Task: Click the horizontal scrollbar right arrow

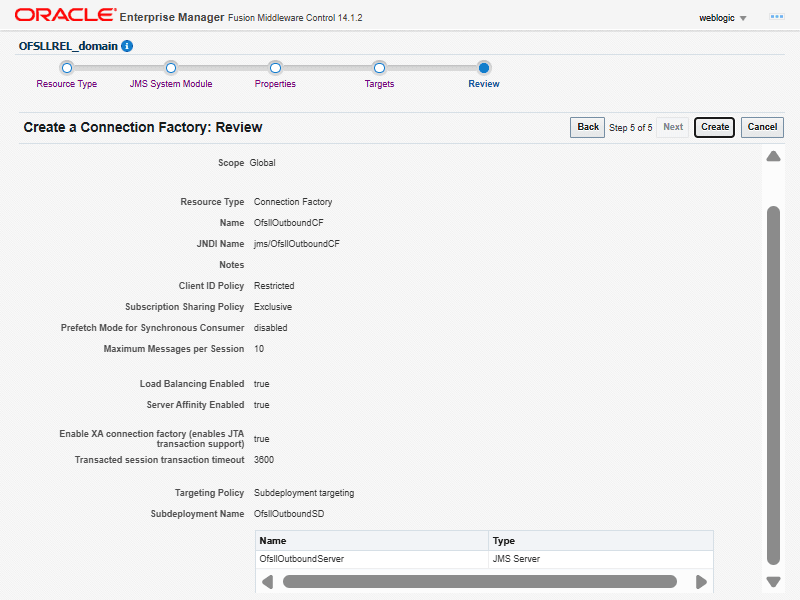Action: pyautogui.click(x=702, y=582)
